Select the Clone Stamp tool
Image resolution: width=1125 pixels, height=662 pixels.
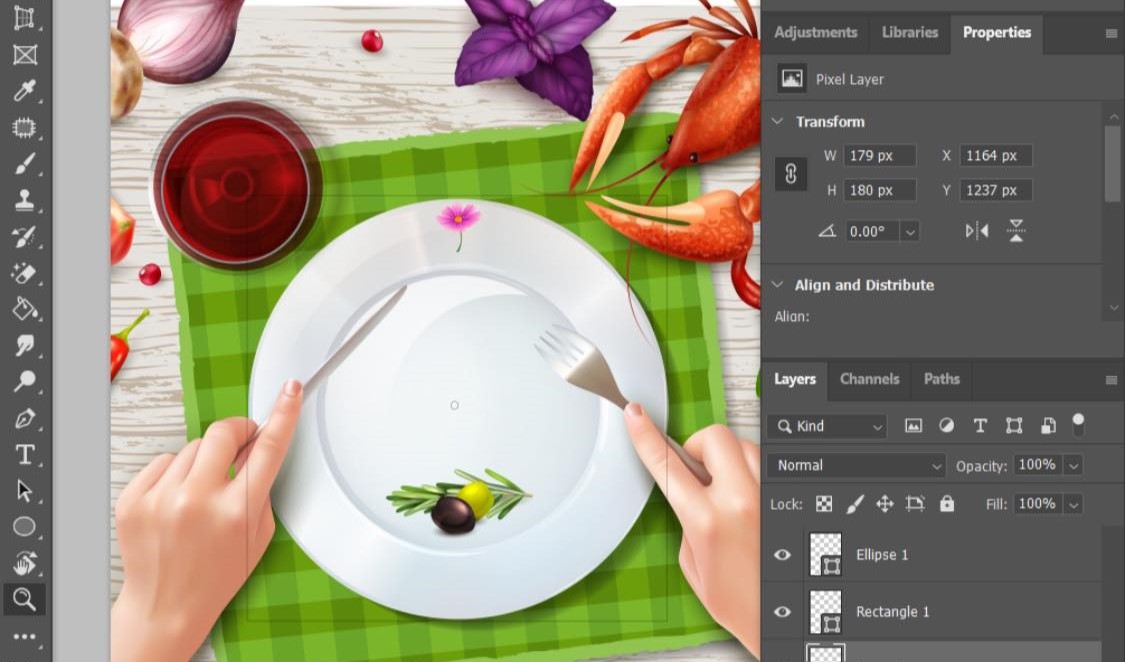pos(24,200)
